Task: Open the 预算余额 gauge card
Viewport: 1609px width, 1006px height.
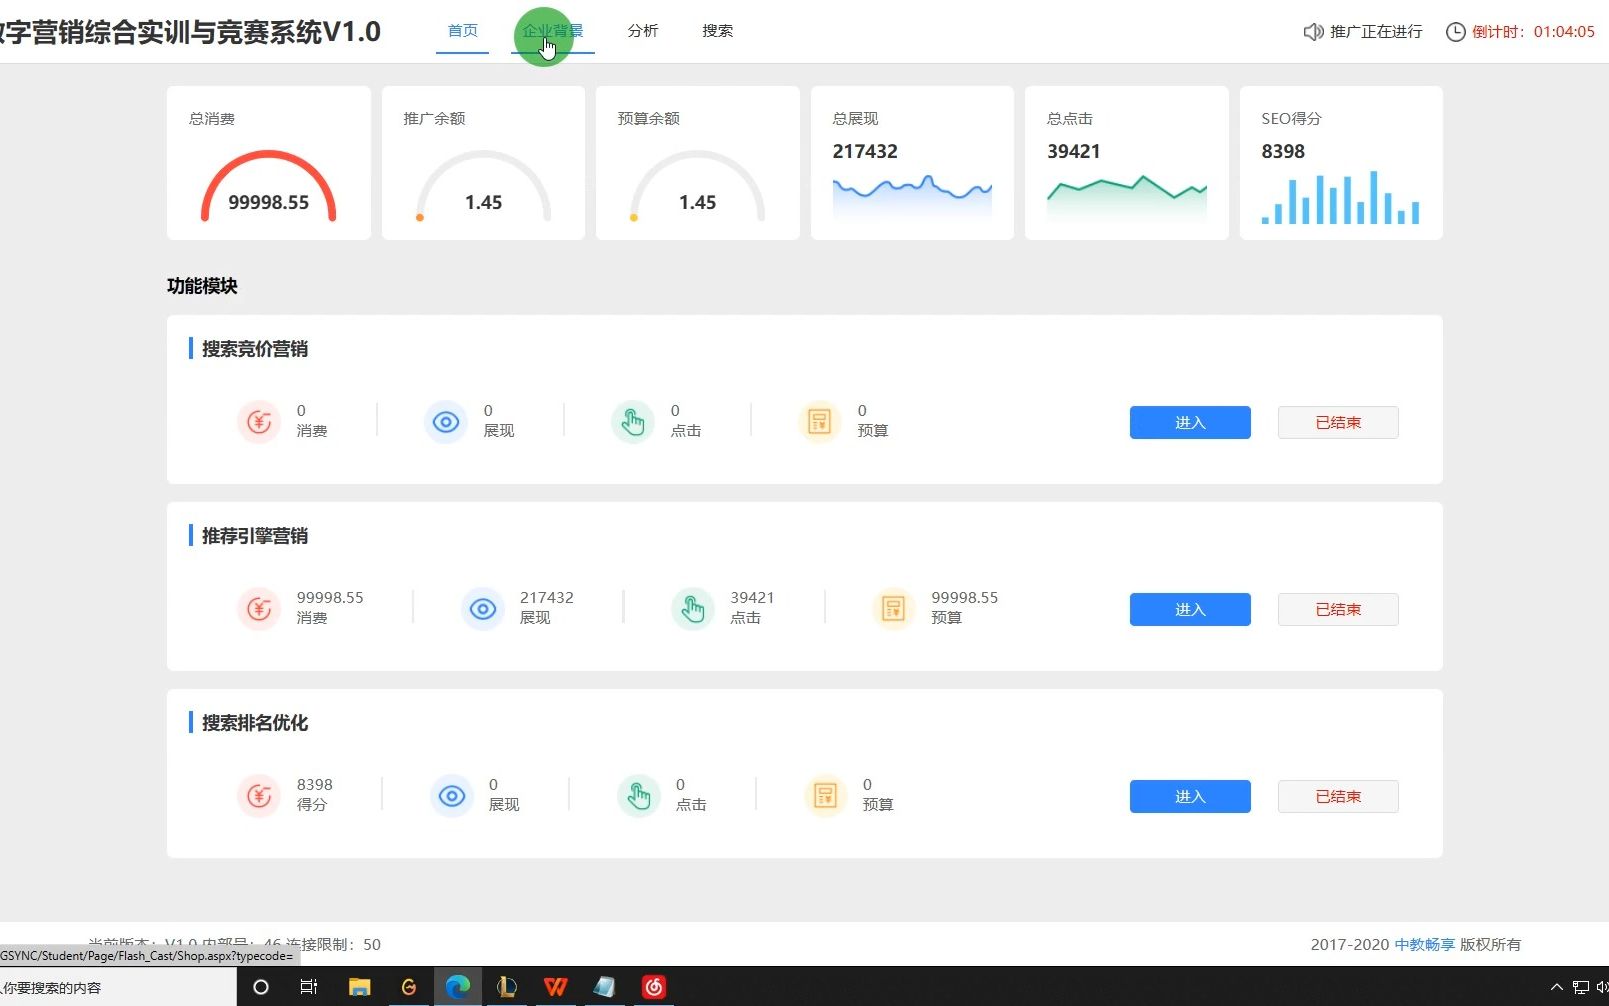Action: tap(697, 163)
